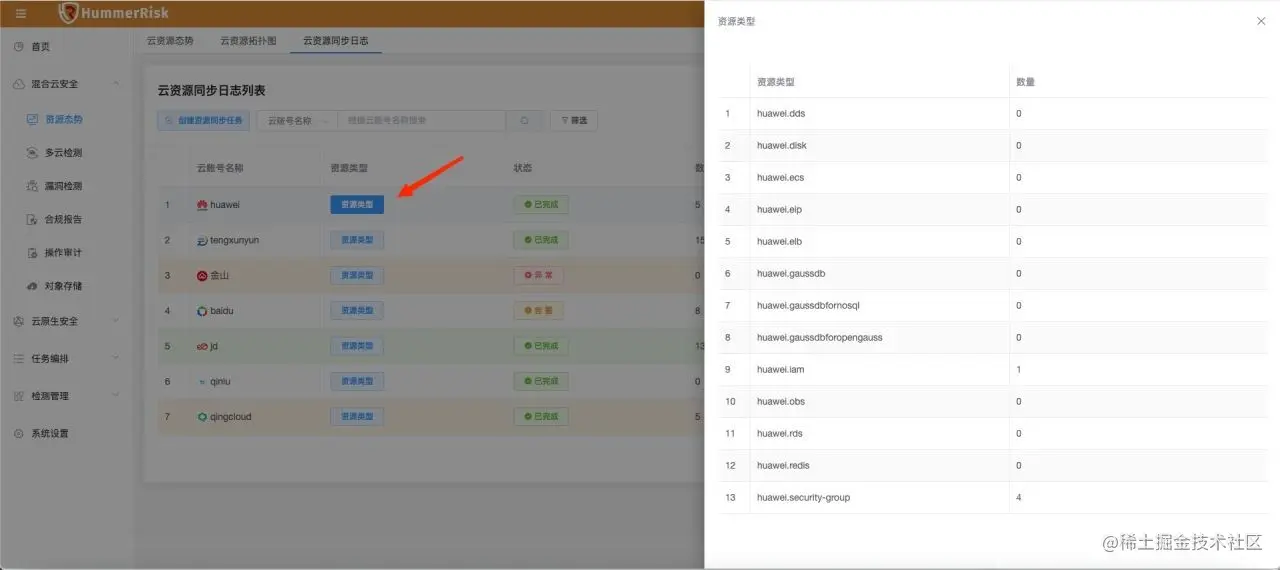Click the baidu cloud logo icon
The width and height of the screenshot is (1280, 570).
point(202,311)
